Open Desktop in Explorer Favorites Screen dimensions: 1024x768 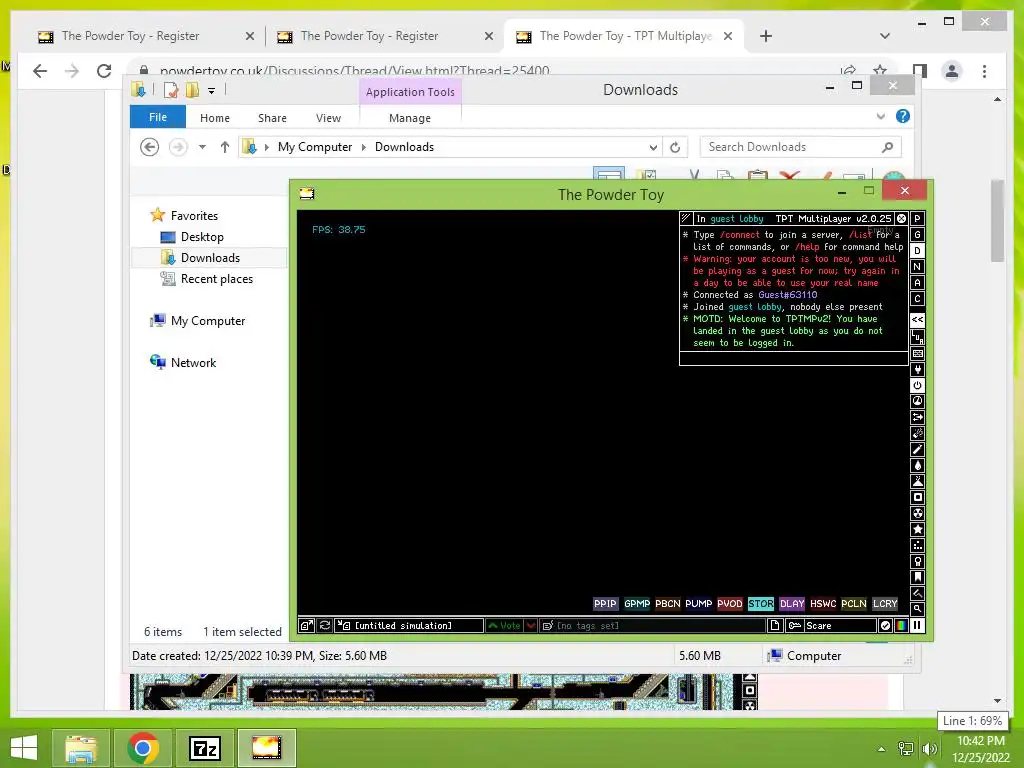pos(202,237)
